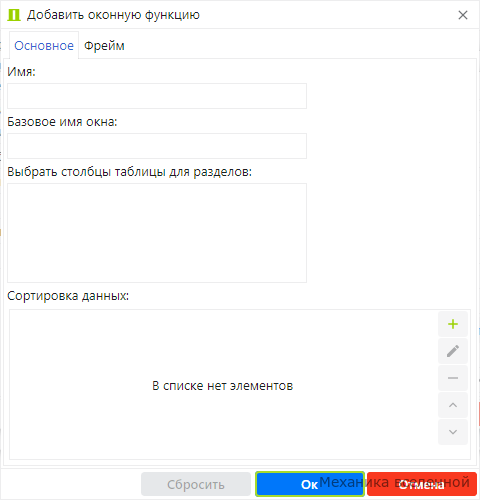Image resolution: width=480 pixels, height=500 pixels.
Task: Click the red Отмена button
Action: pyautogui.click(x=422, y=484)
